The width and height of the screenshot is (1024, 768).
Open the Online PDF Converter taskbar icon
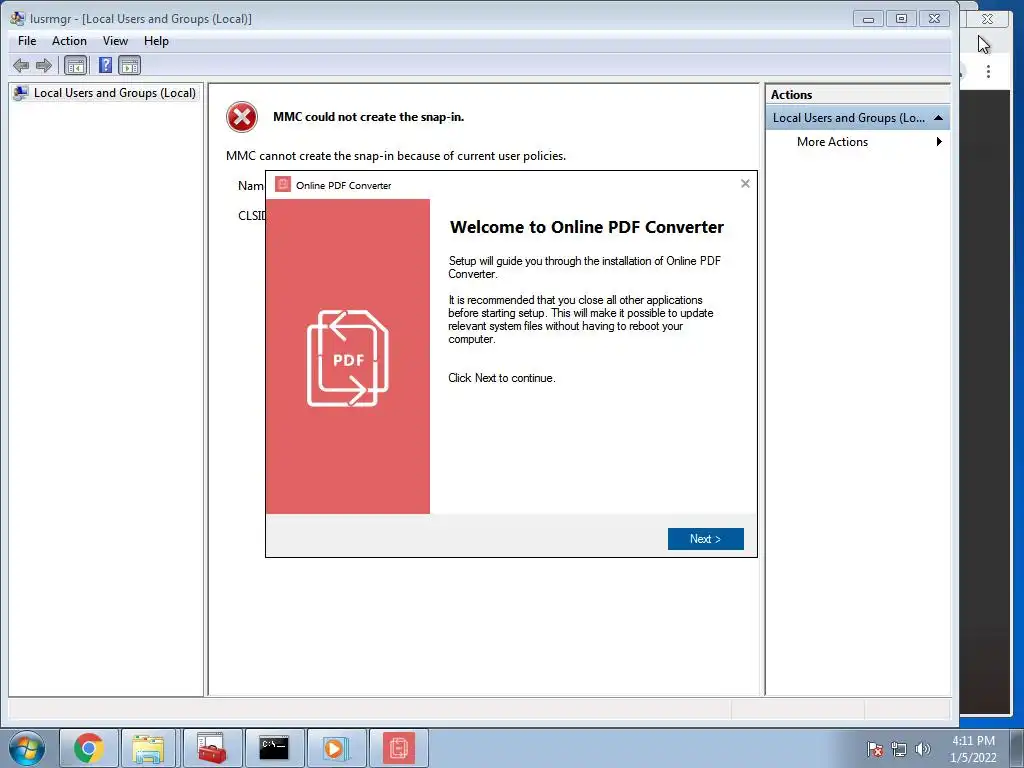[x=398, y=748]
